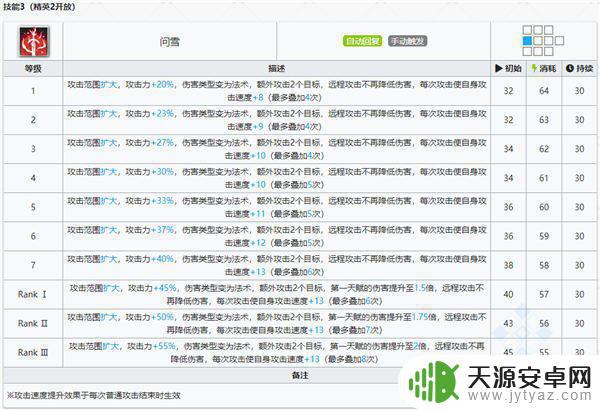Click the Rank Ⅲ row label
600x410 pixels.
tap(33, 353)
